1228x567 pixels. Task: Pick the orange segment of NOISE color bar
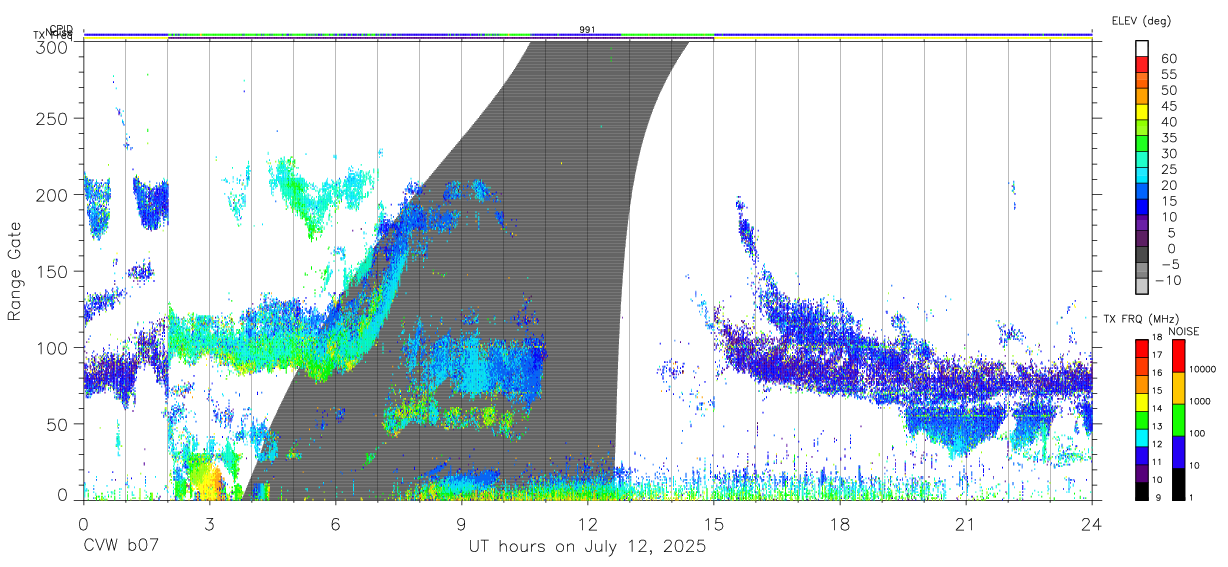[x=1178, y=388]
